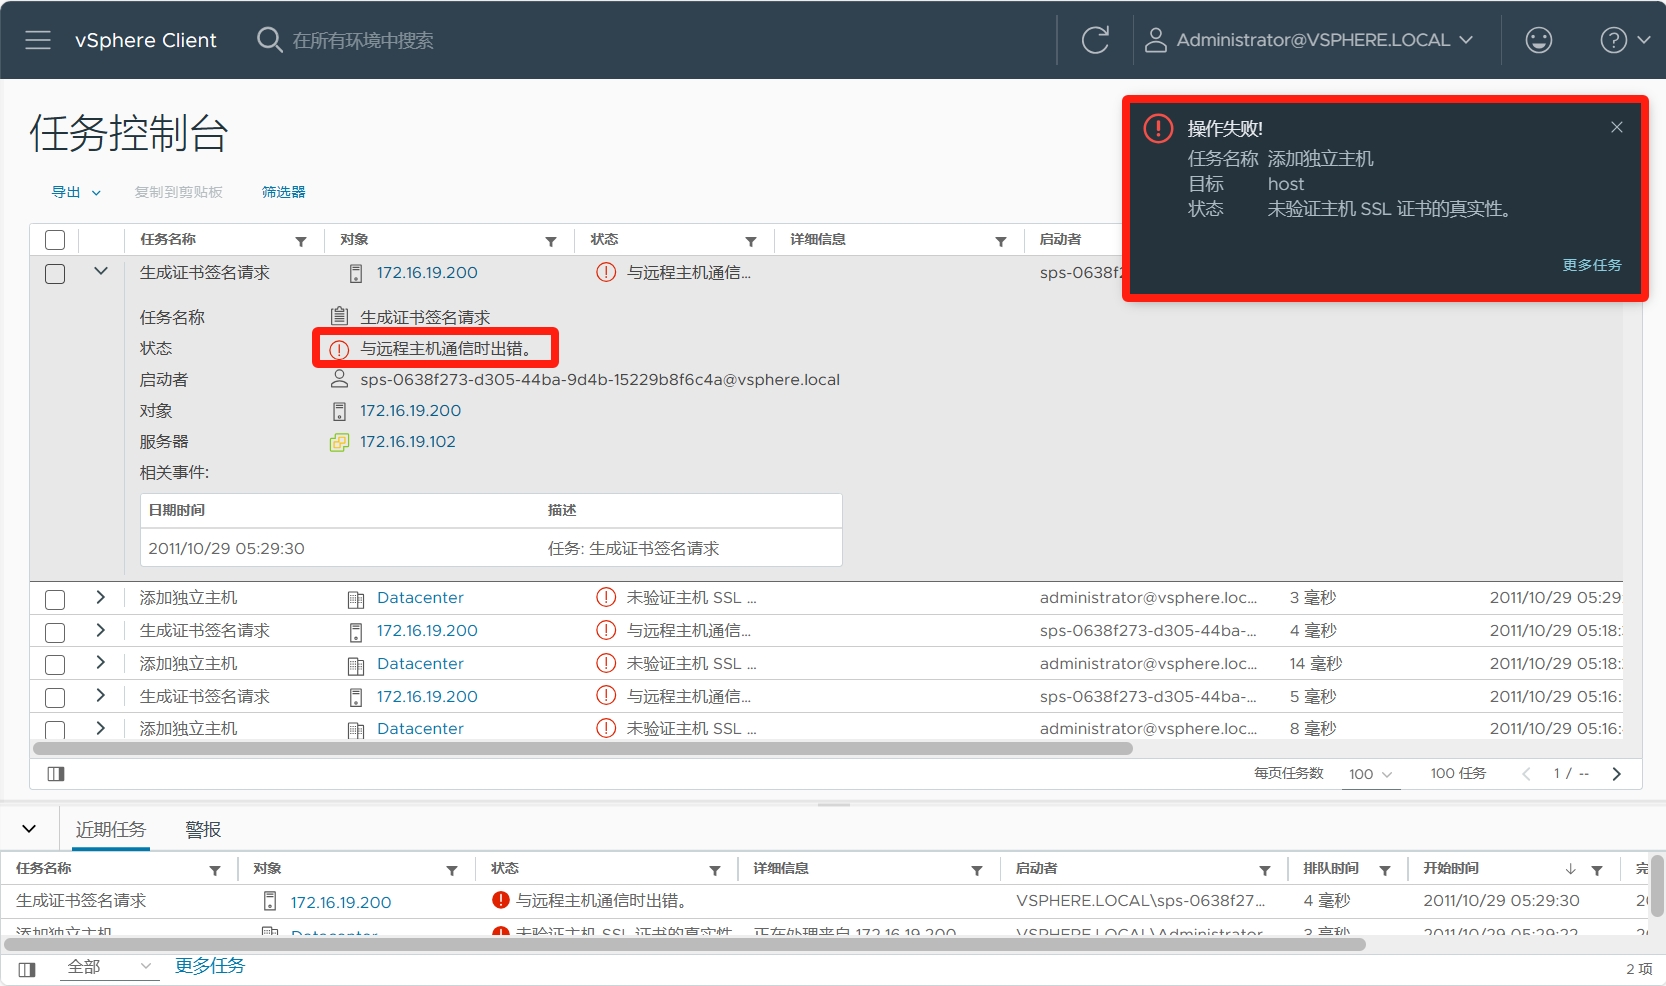
Task: Click the refresh icon in header
Action: pyautogui.click(x=1095, y=40)
